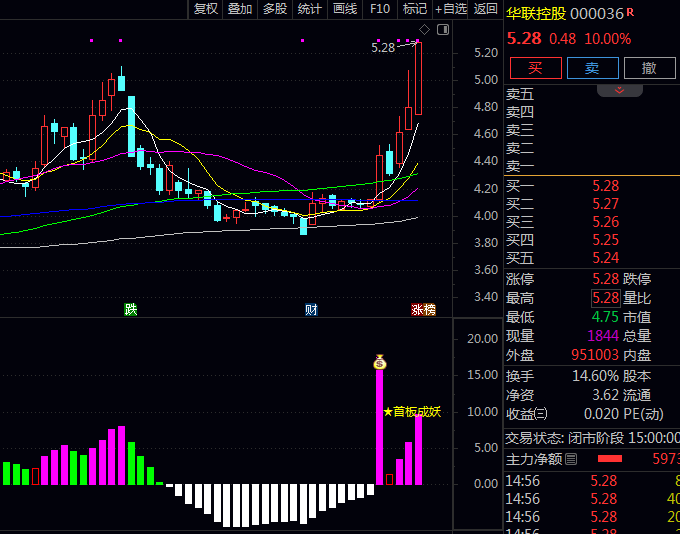
Task: Toggle the side panel layout icon
Action: pos(444,30)
